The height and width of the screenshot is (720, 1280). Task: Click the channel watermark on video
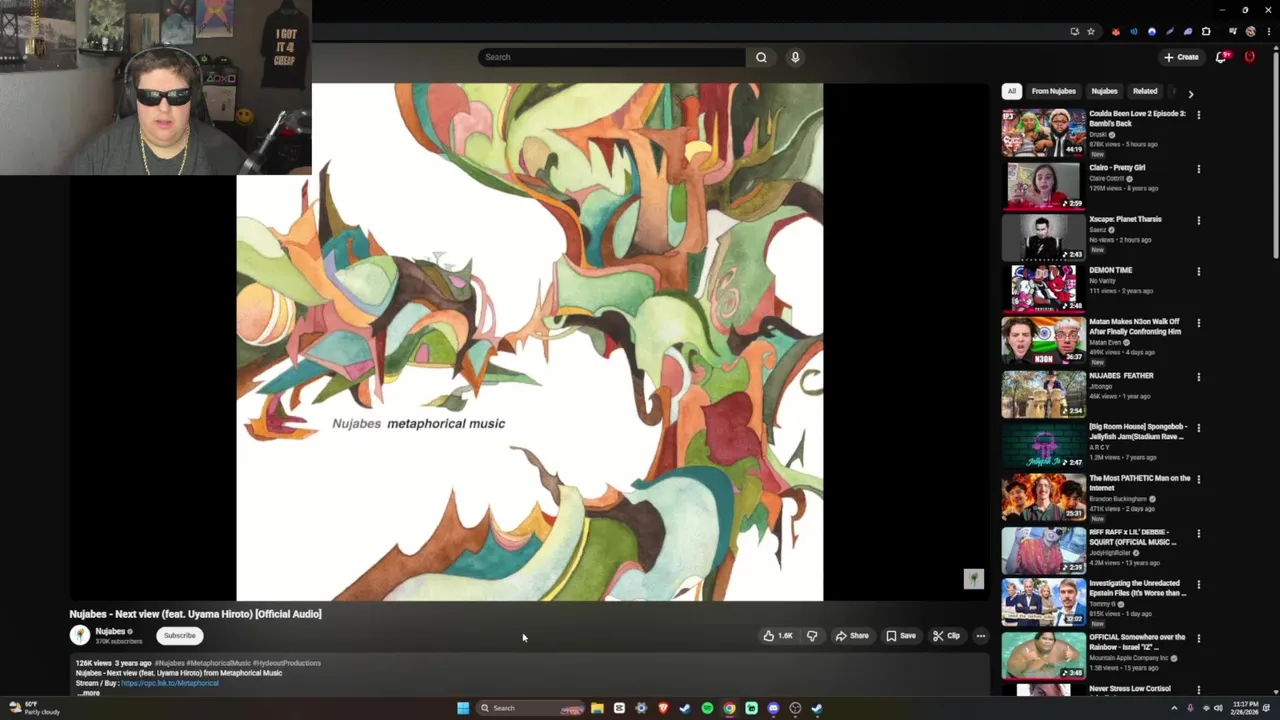point(973,579)
